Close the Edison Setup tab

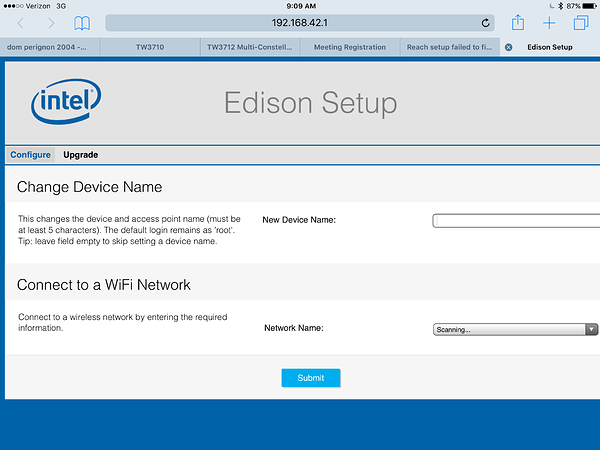click(509, 47)
